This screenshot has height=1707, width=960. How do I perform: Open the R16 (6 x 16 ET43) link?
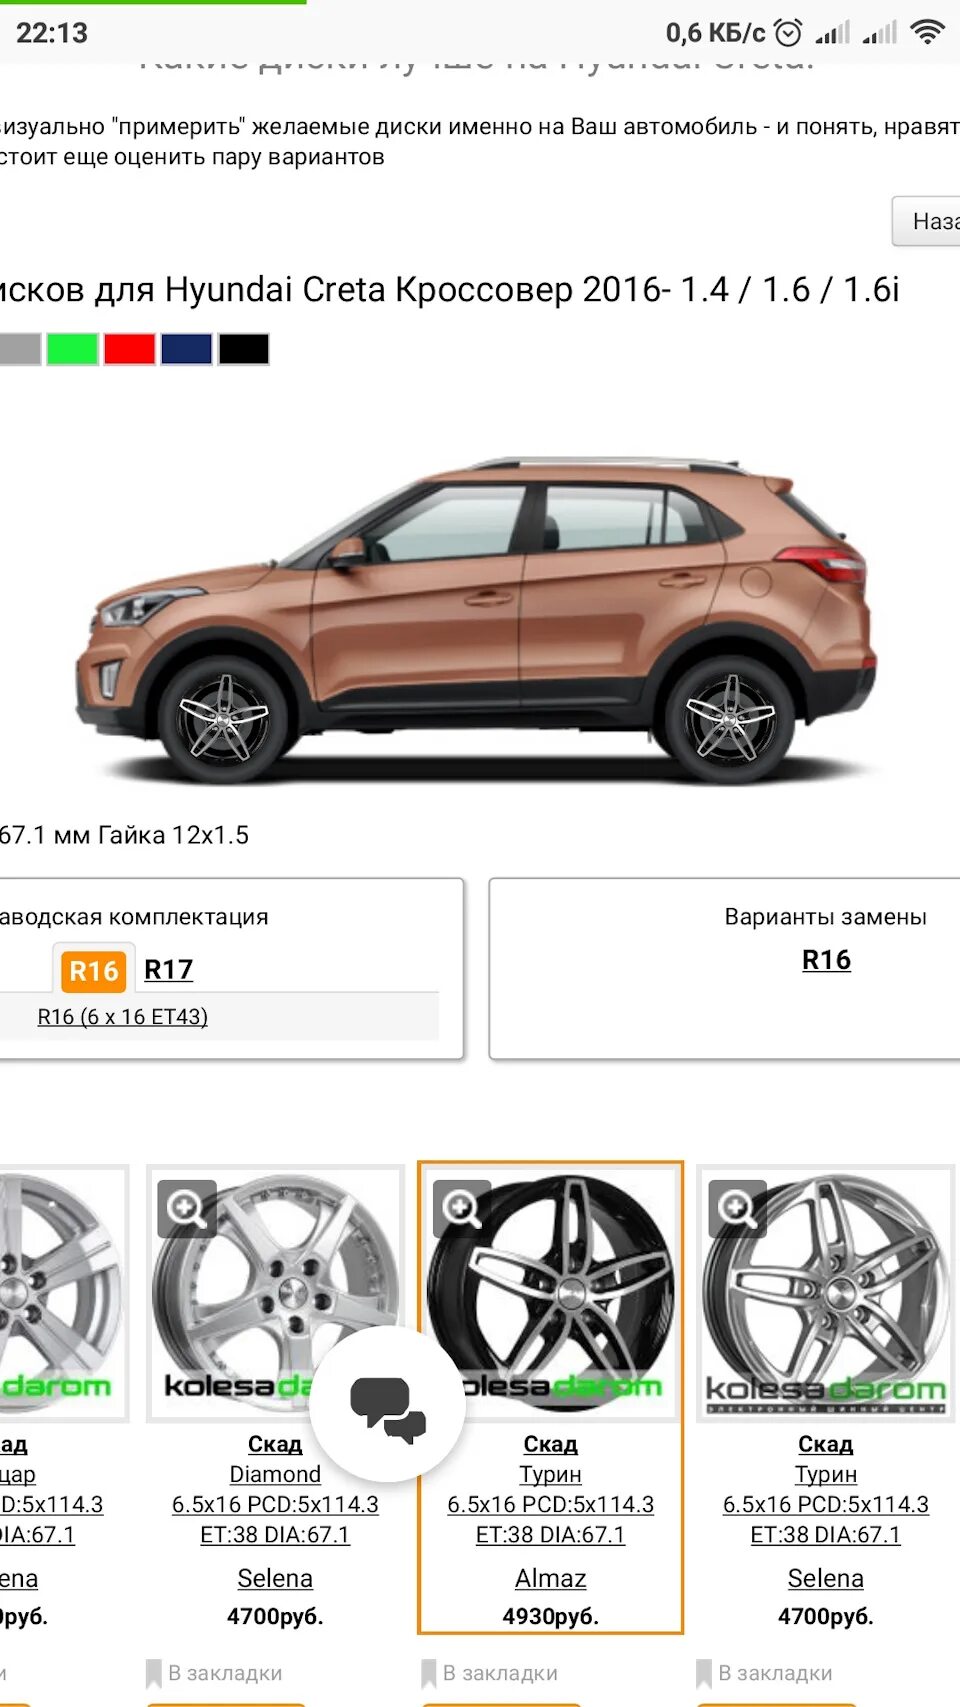pos(123,1017)
